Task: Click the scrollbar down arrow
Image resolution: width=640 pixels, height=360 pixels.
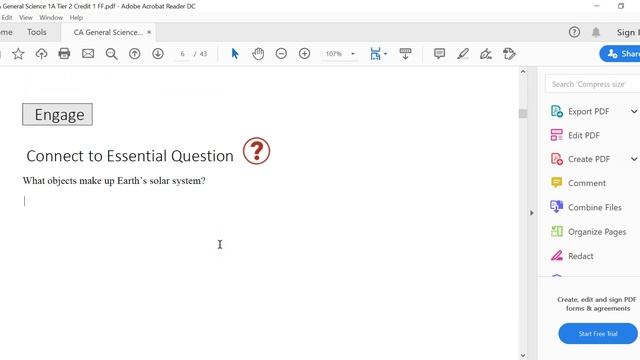Action: click(x=523, y=355)
